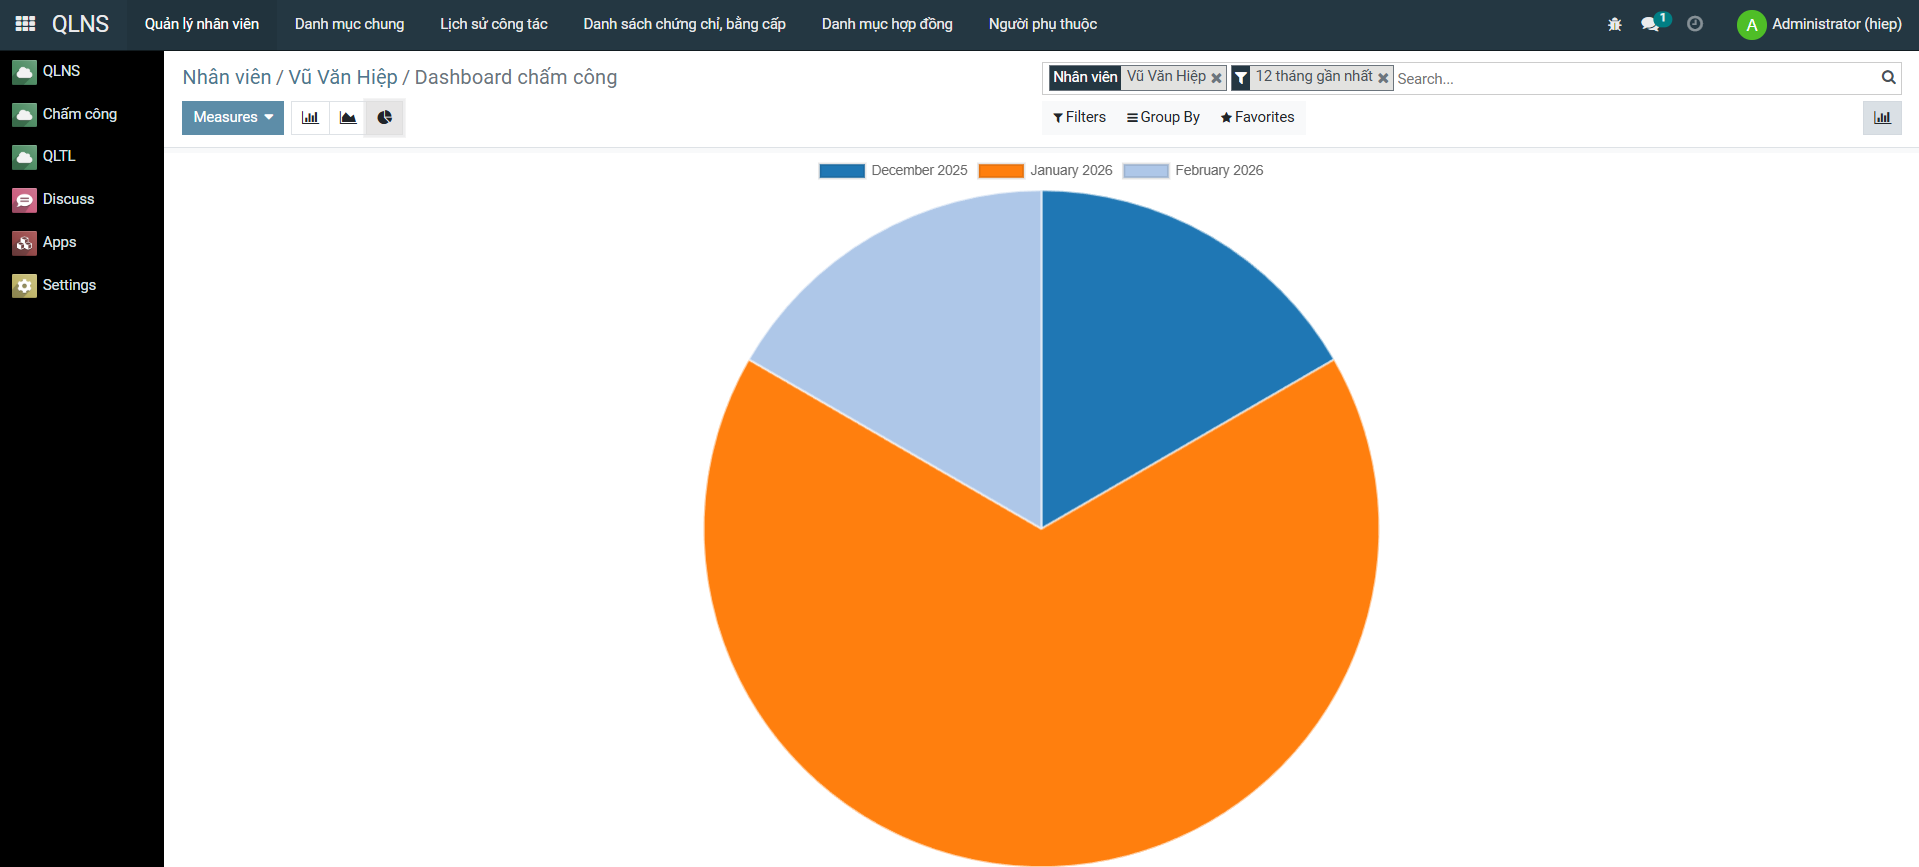Image resolution: width=1919 pixels, height=867 pixels.
Task: Go to Vũ Văn Hiệp breadcrumb
Action: pyautogui.click(x=343, y=78)
